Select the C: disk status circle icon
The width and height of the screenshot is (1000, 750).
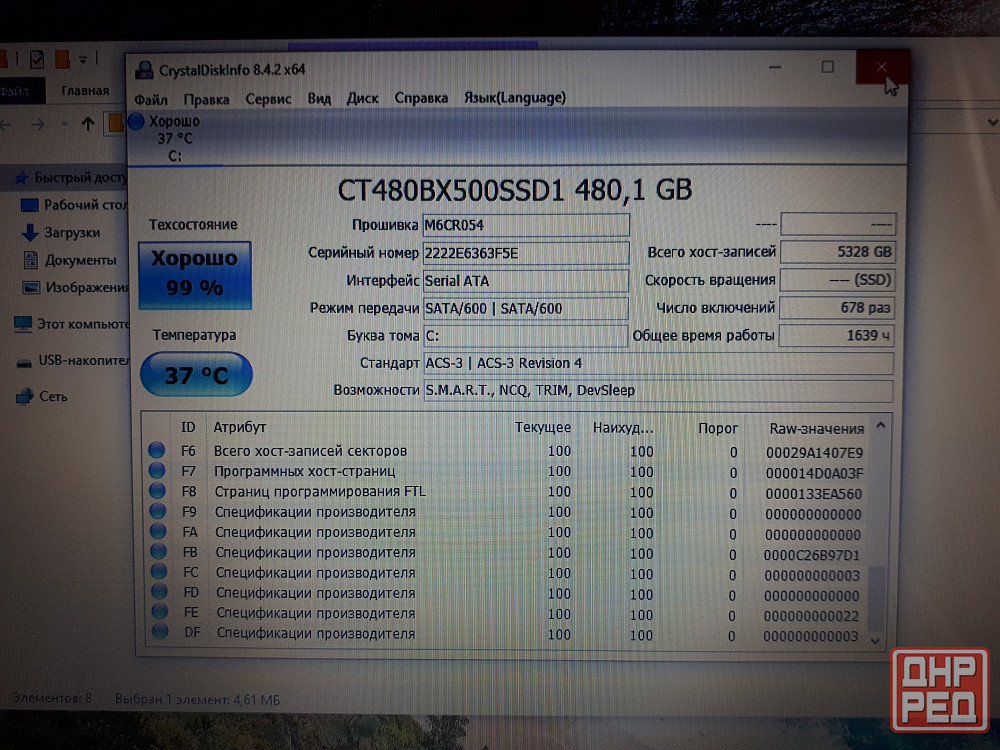click(x=137, y=122)
